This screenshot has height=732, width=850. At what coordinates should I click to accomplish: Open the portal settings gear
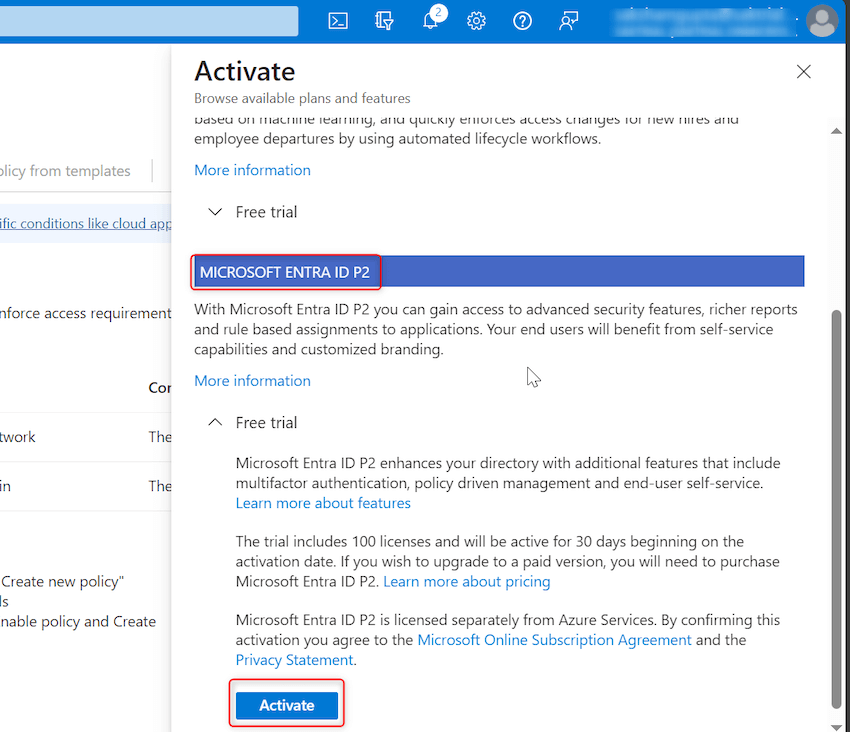pyautogui.click(x=476, y=20)
